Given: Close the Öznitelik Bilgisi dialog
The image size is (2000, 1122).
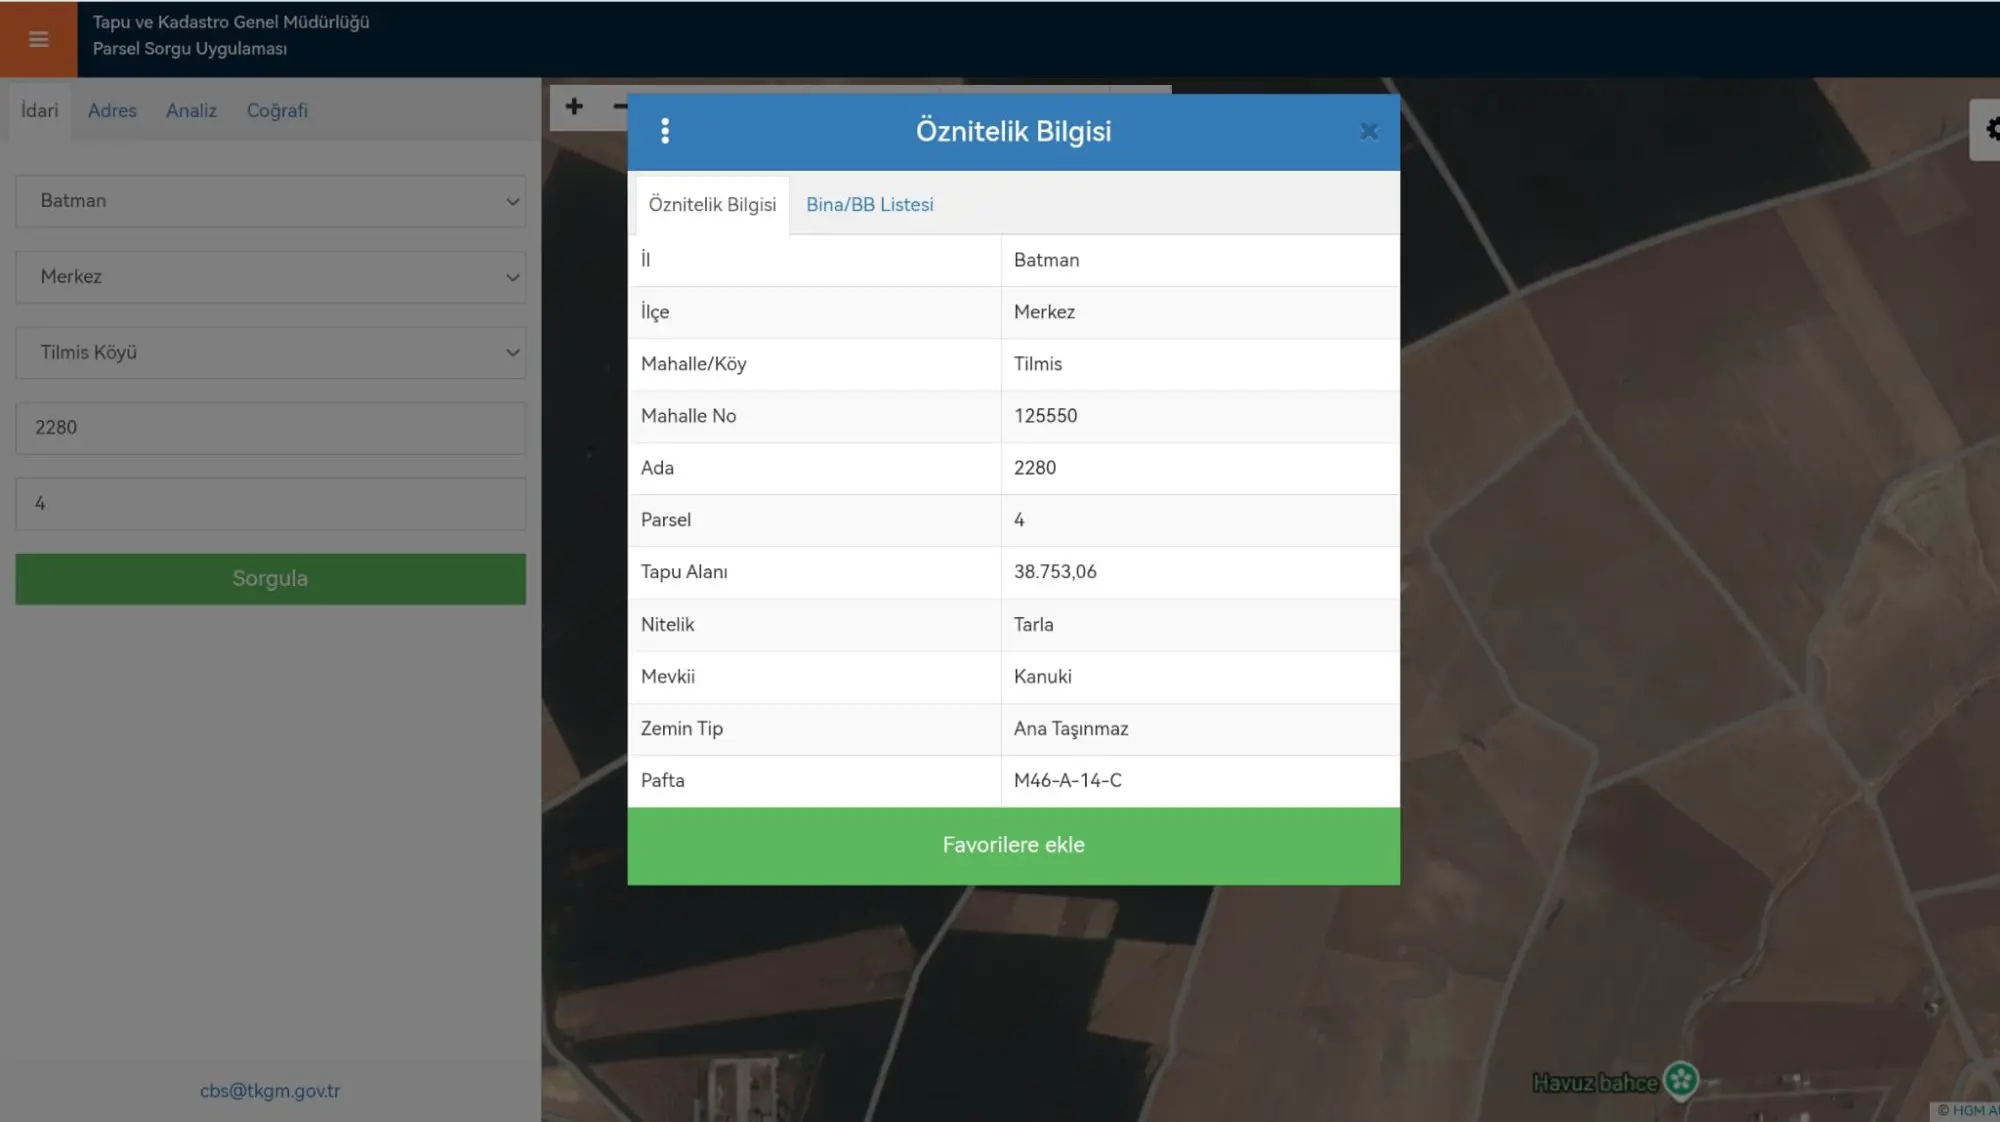Looking at the screenshot, I should 1369,132.
